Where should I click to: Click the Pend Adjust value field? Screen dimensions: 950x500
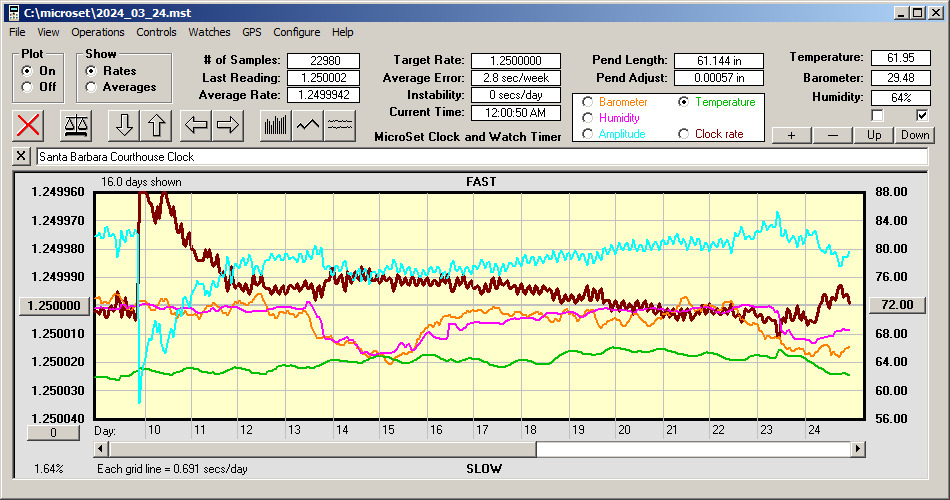pyautogui.click(x=719, y=78)
